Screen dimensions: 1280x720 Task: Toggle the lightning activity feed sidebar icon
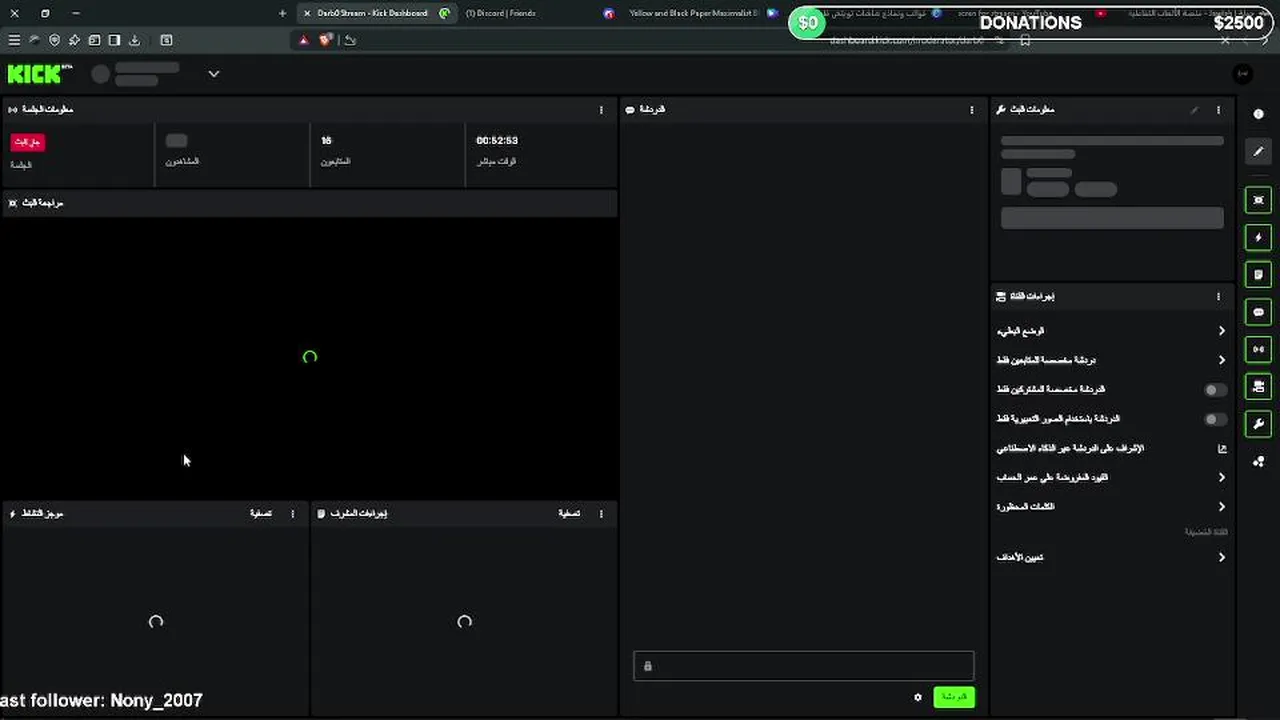coord(1258,238)
